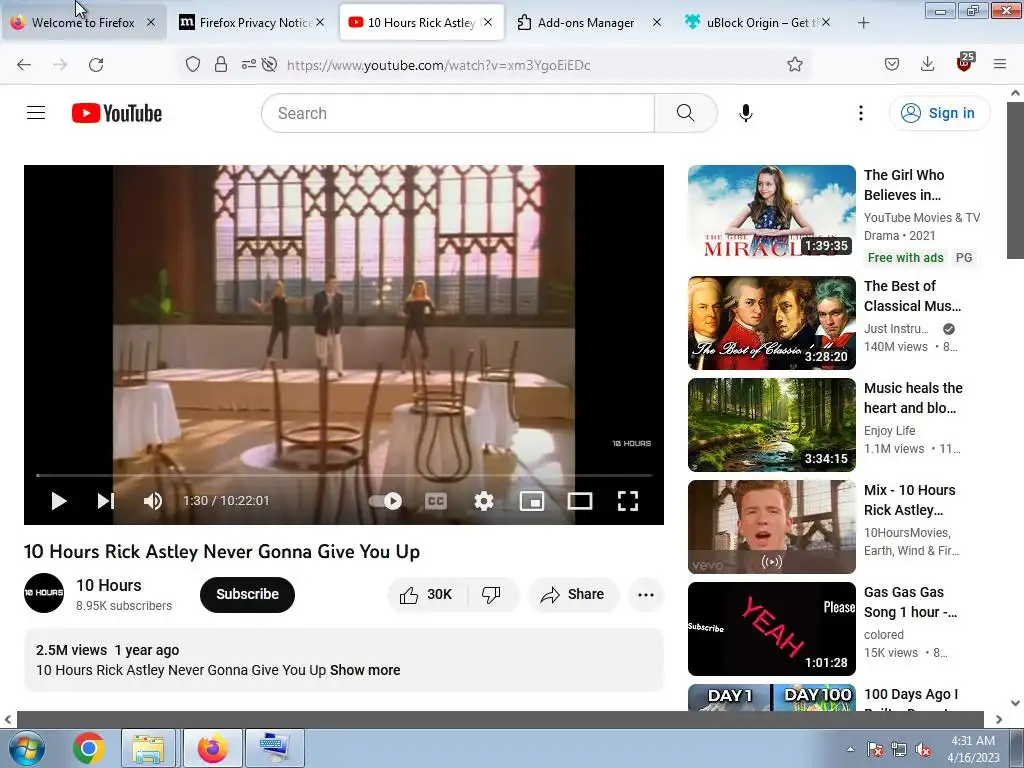Seek on the video progress bar

[x=344, y=475]
